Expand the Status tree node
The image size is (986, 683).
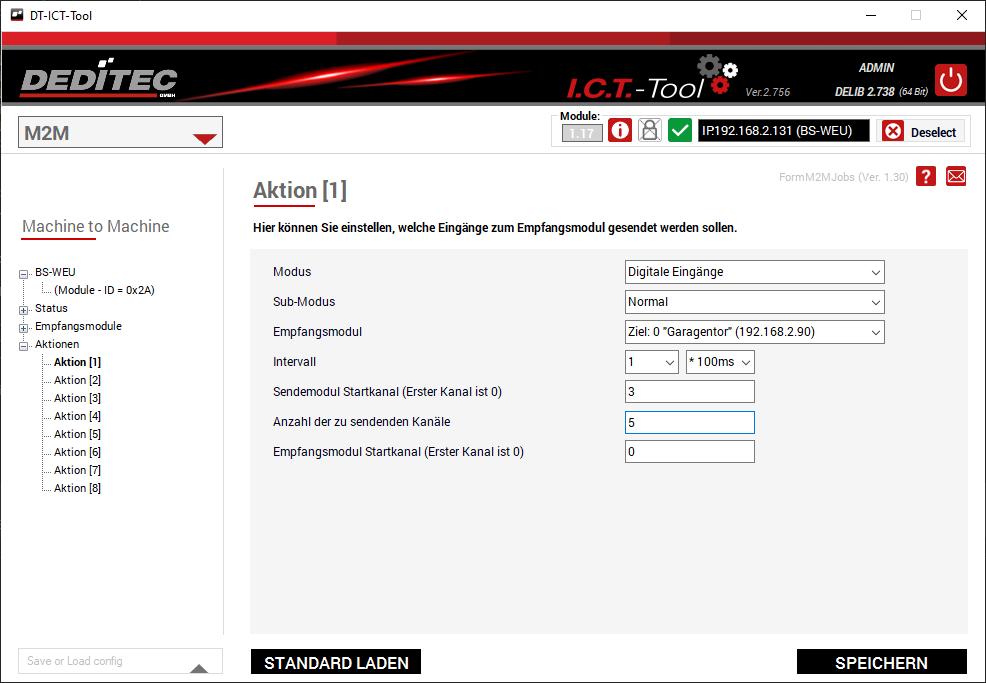click(24, 309)
